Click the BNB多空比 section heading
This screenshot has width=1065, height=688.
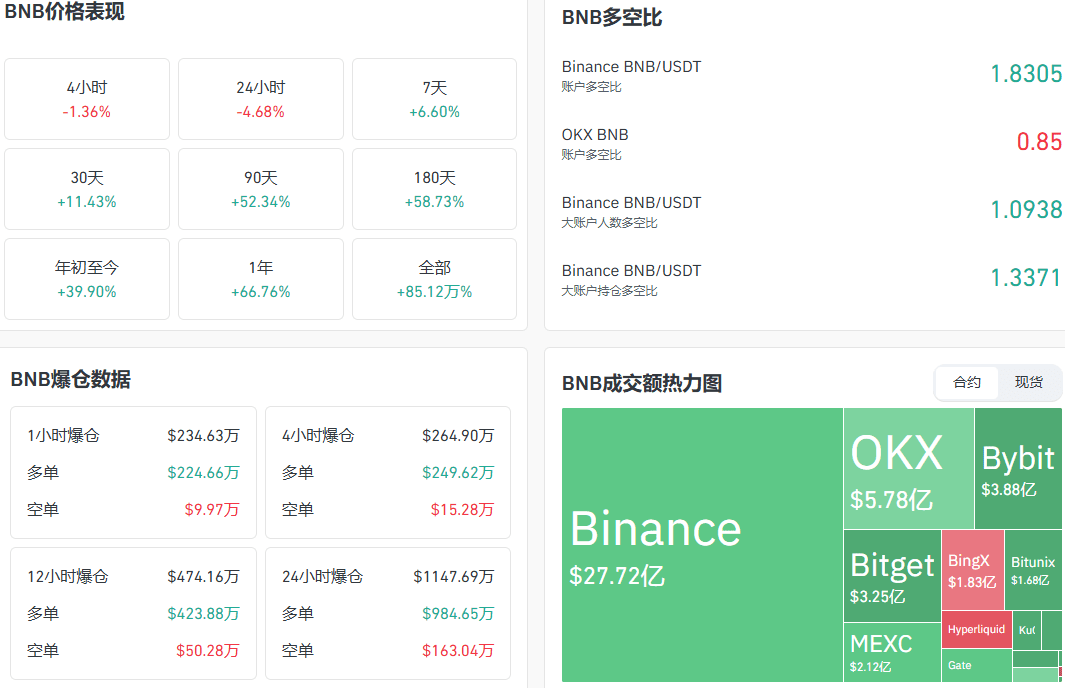tap(612, 18)
